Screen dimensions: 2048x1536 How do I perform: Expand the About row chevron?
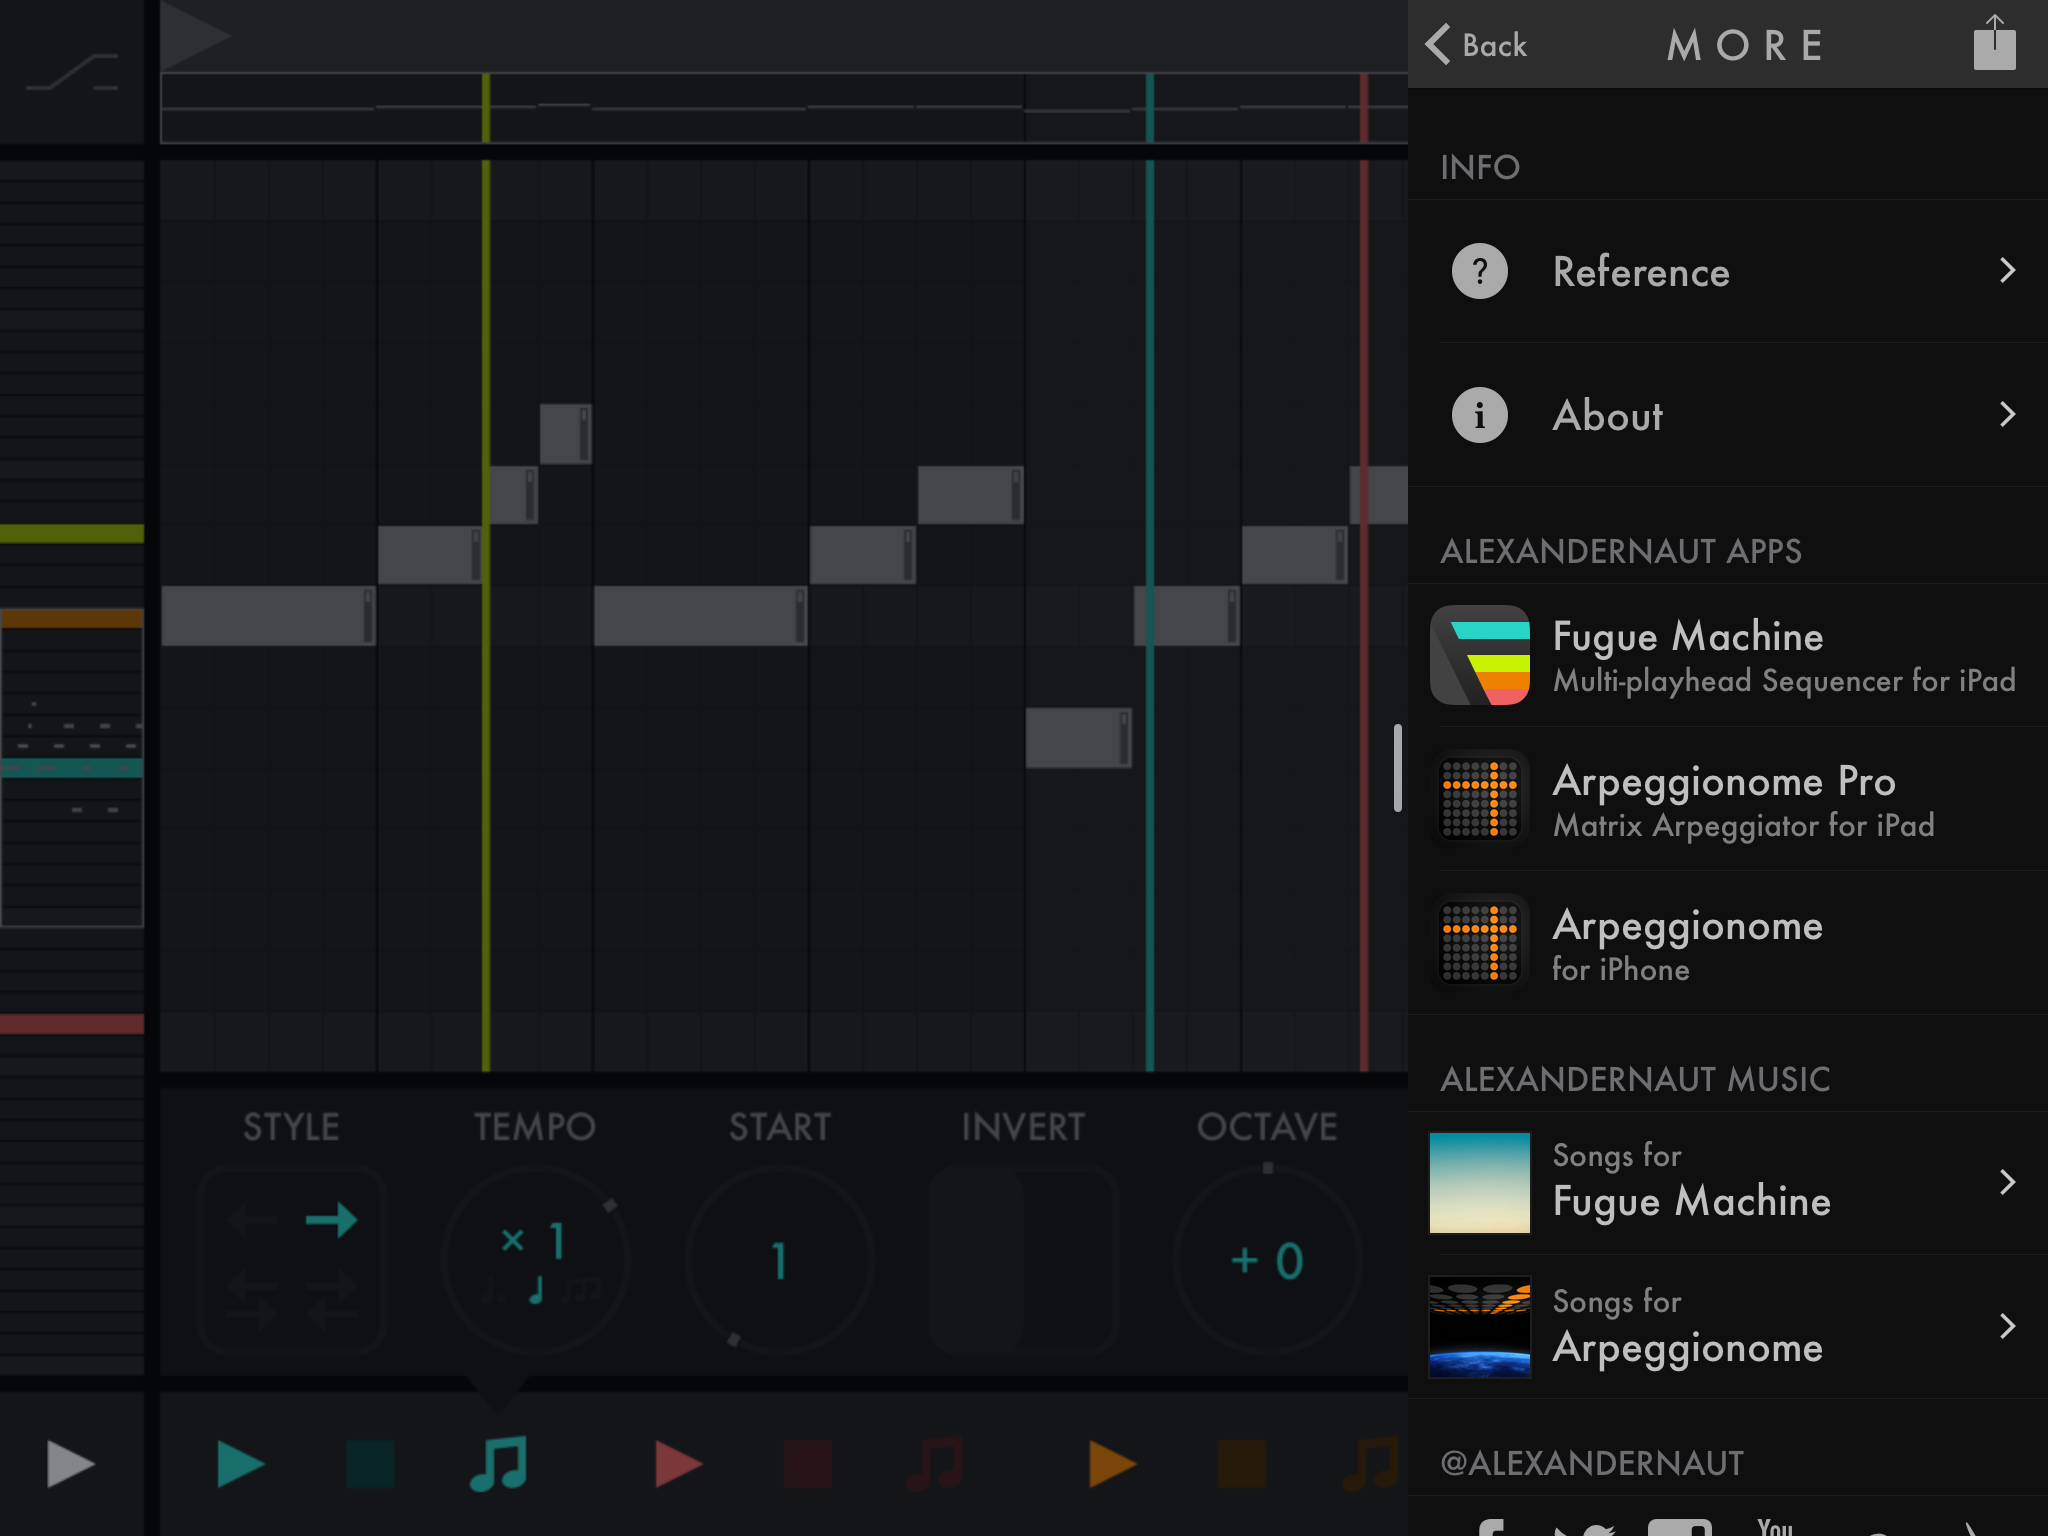coord(2006,415)
